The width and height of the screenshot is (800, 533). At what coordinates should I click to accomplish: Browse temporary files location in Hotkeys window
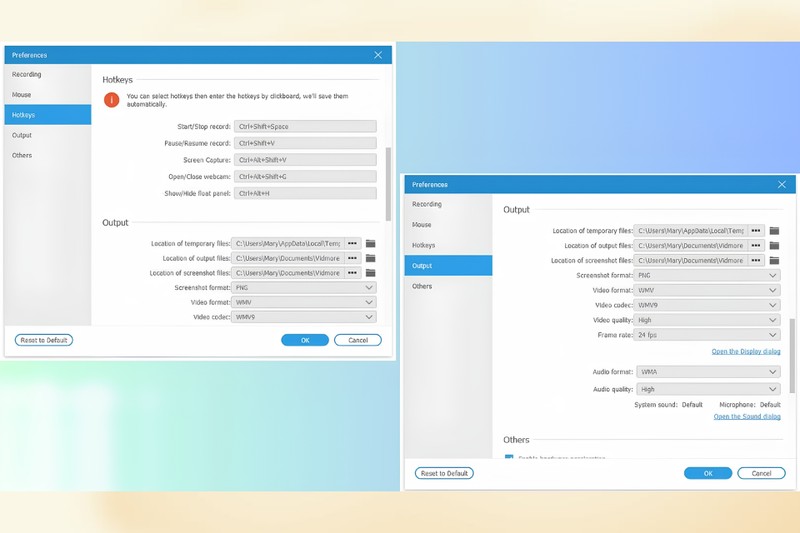tap(353, 243)
